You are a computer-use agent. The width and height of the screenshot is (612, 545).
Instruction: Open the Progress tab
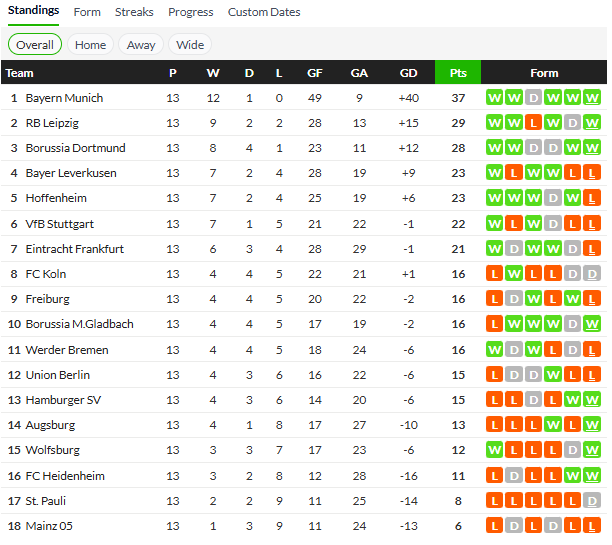click(x=190, y=12)
